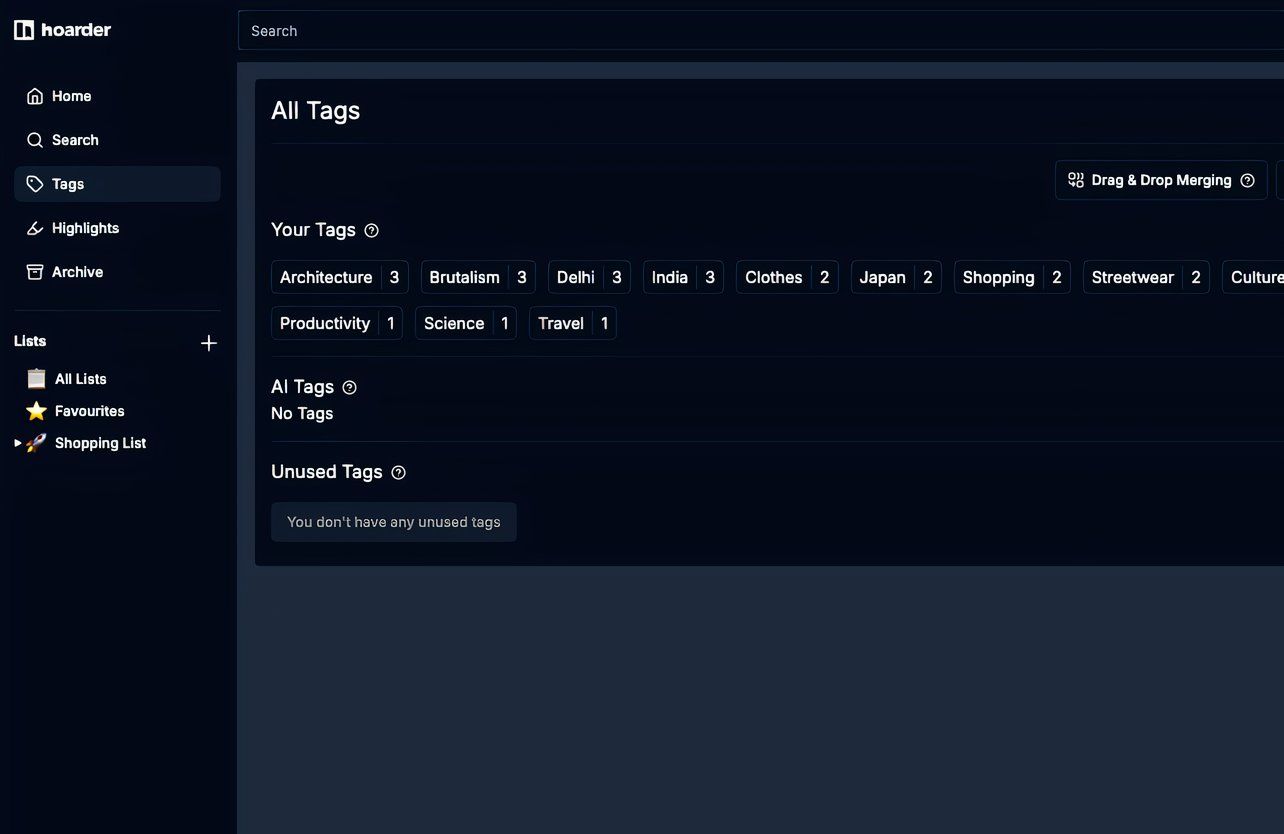Add a new list with plus icon
This screenshot has width=1284, height=834.
click(209, 343)
